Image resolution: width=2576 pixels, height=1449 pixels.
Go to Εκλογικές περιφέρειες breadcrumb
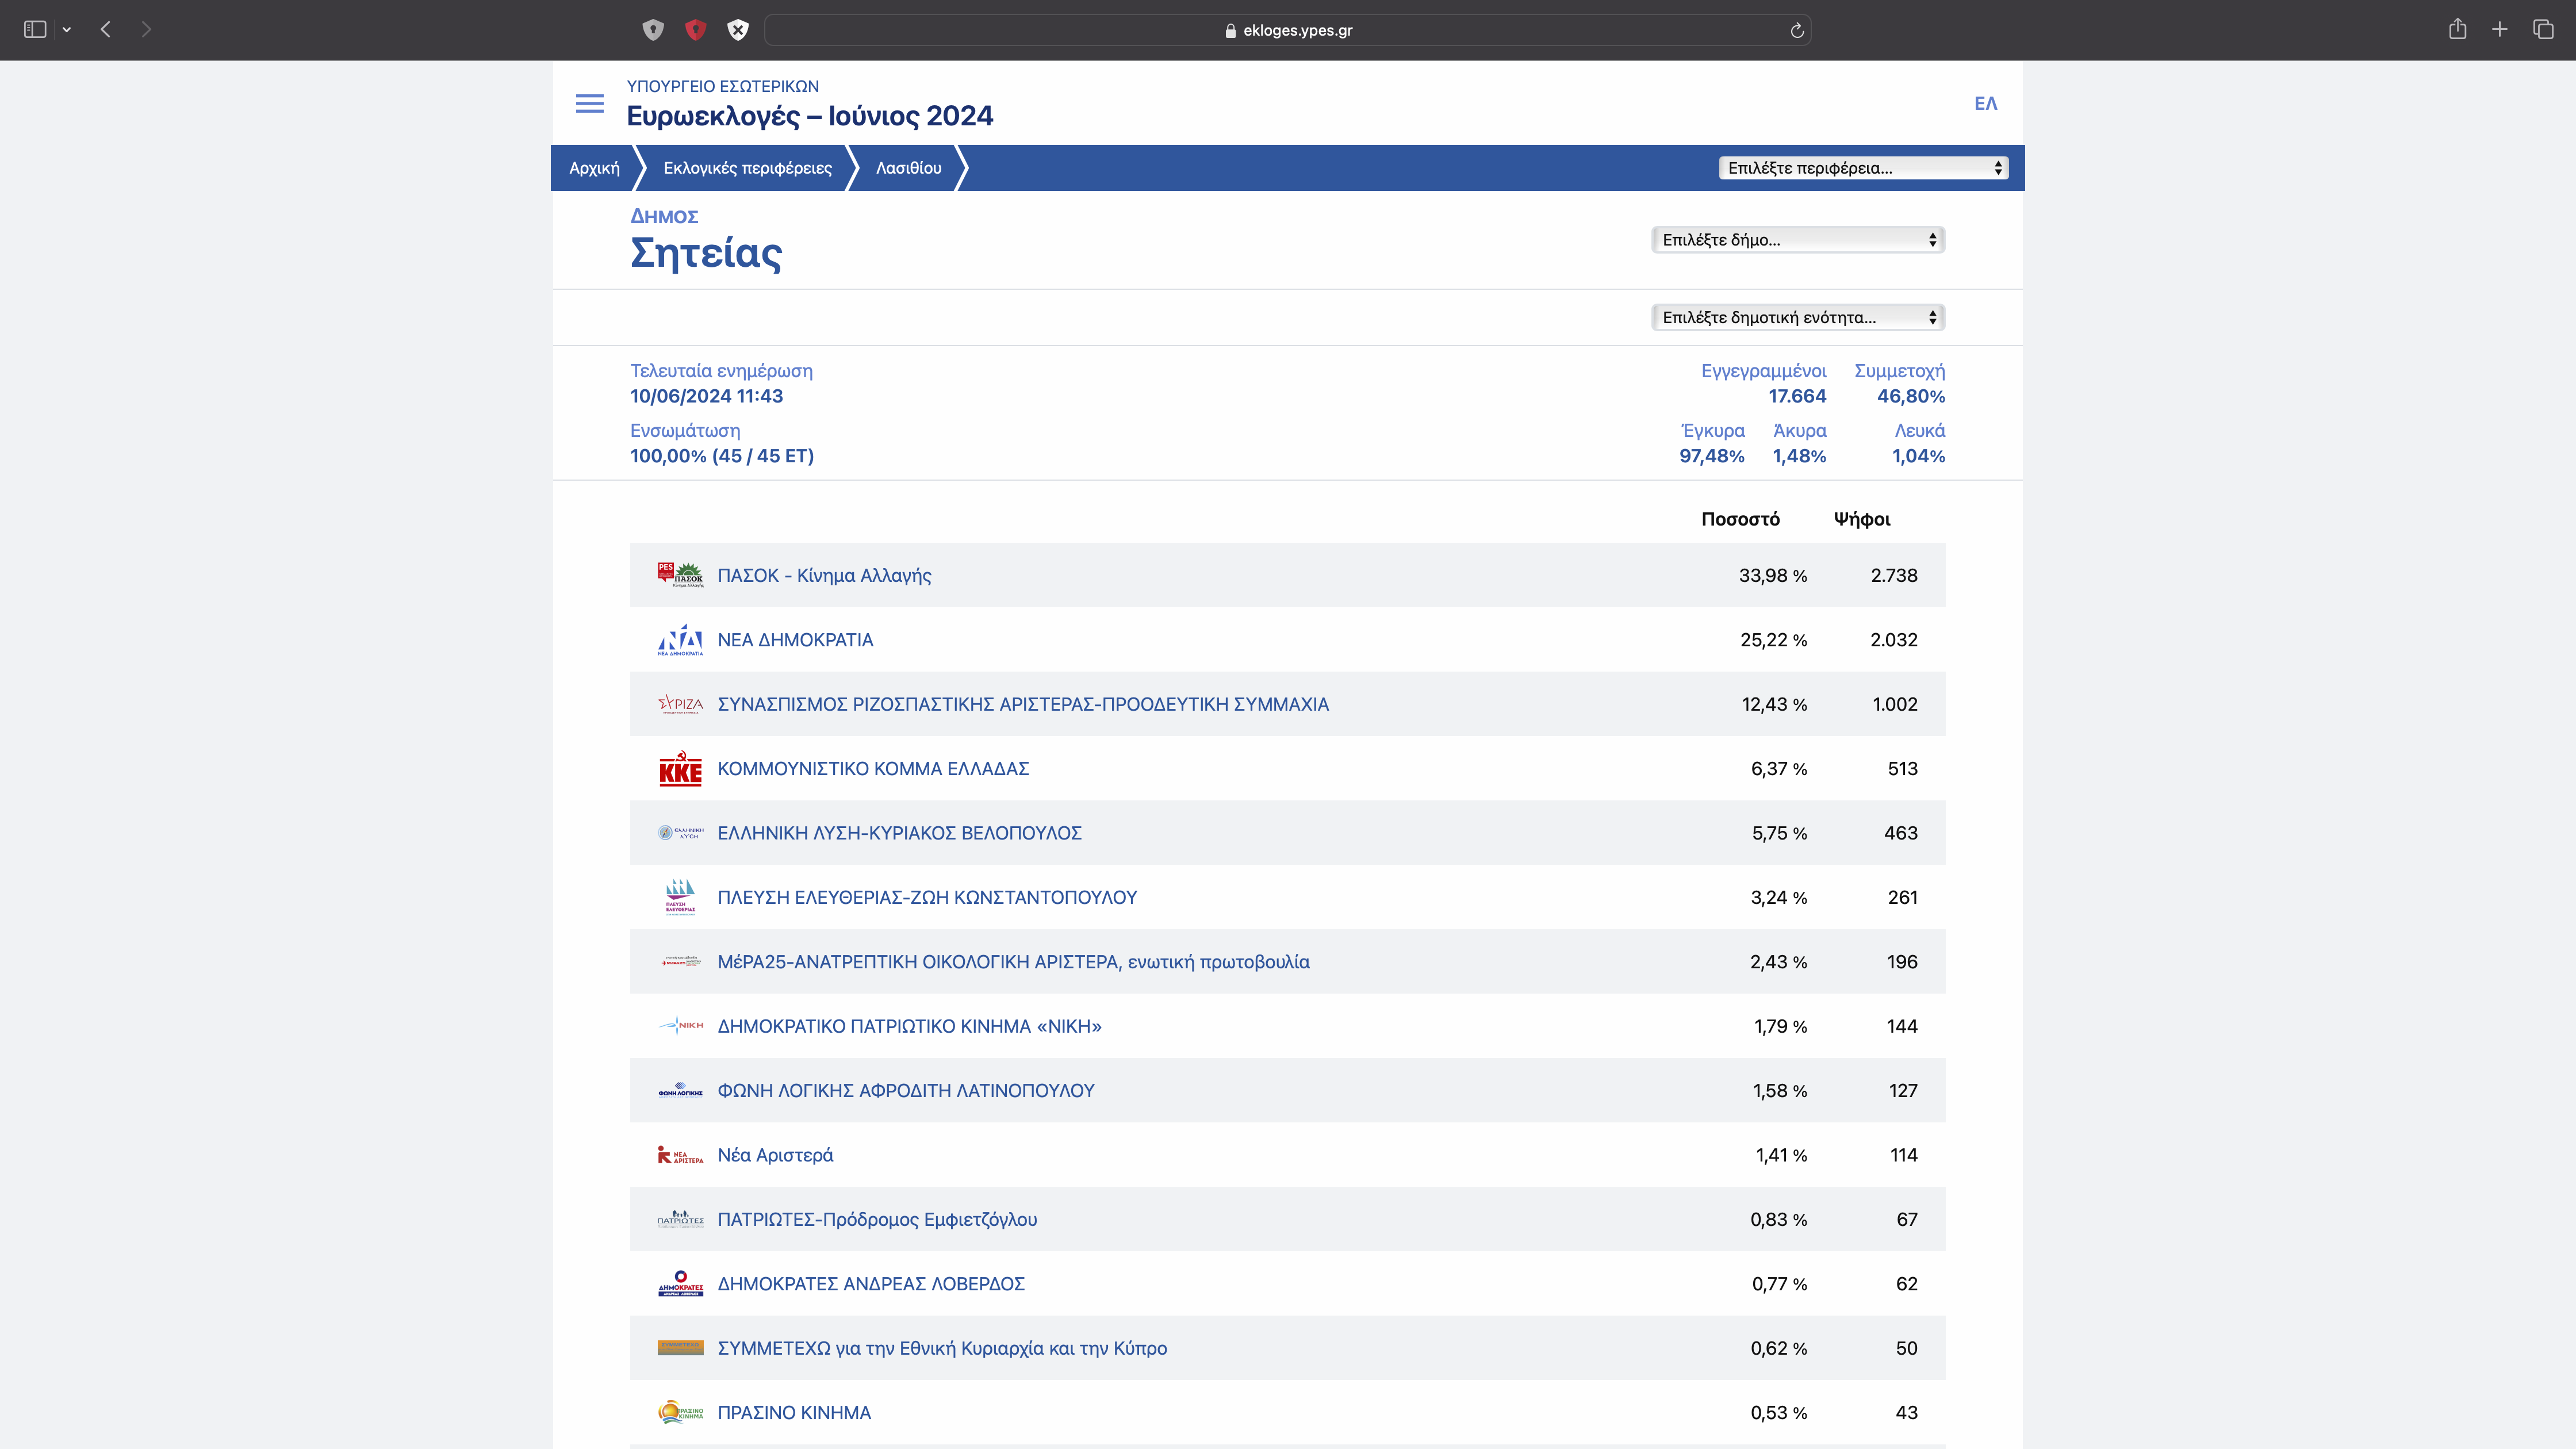pos(747,168)
